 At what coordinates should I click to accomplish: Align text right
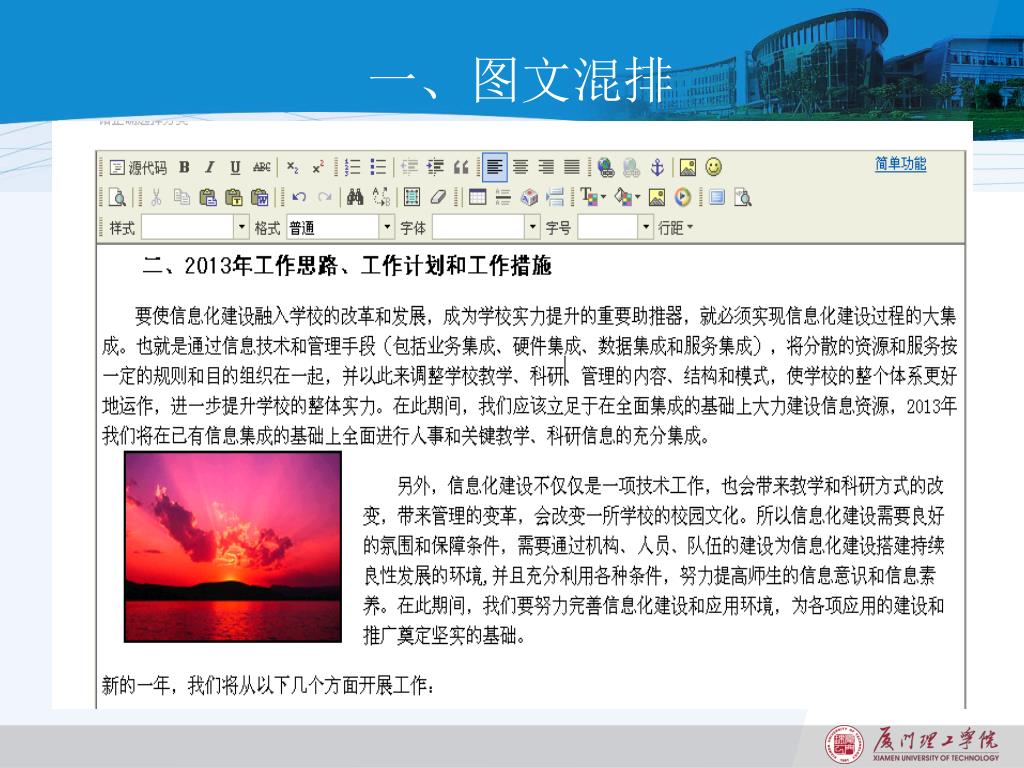(x=546, y=168)
